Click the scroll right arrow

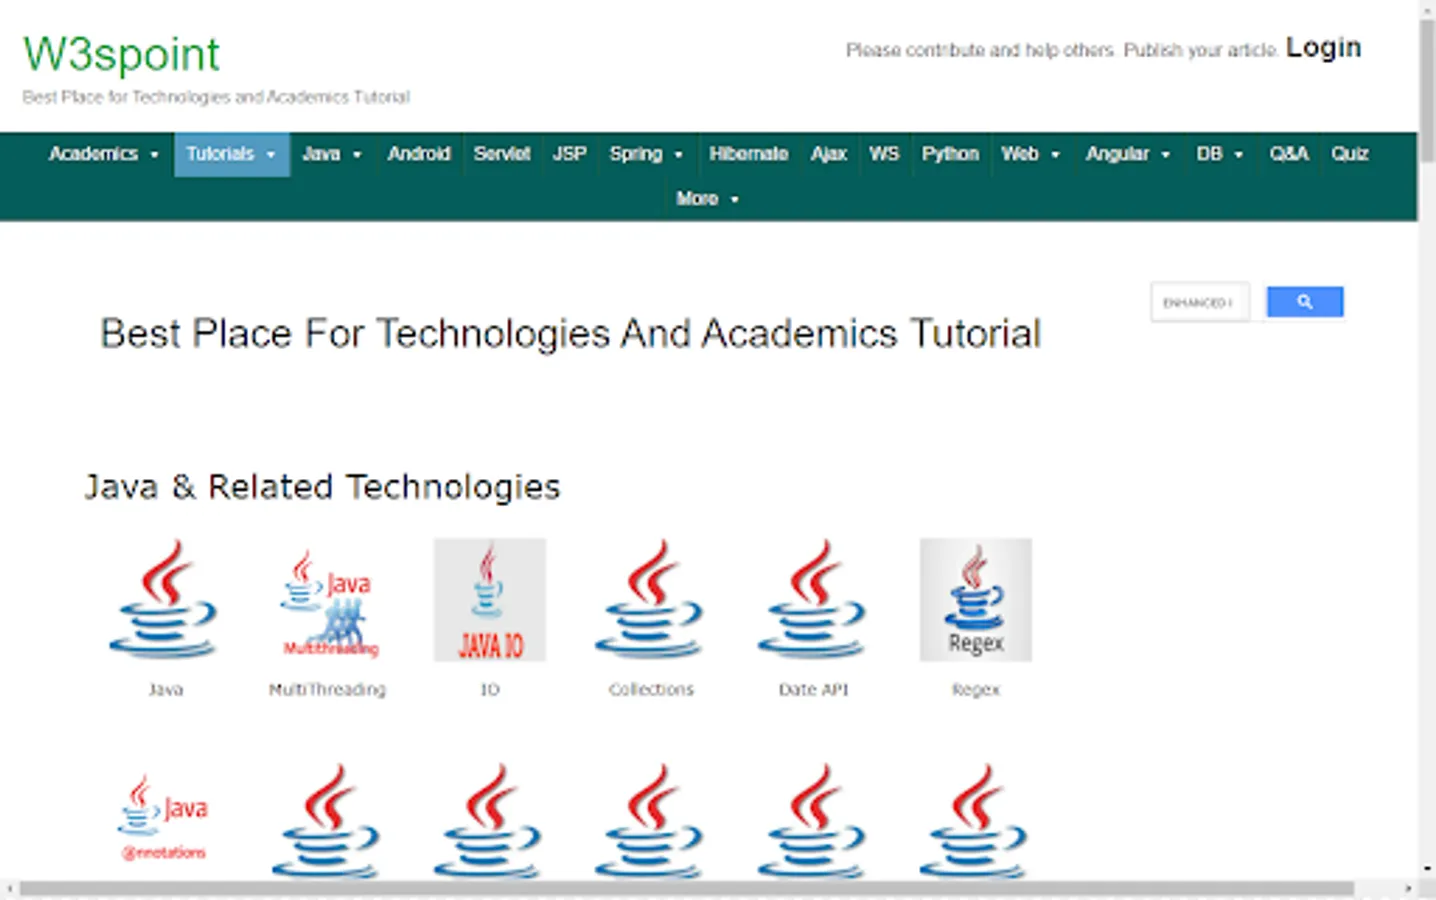point(1408,889)
